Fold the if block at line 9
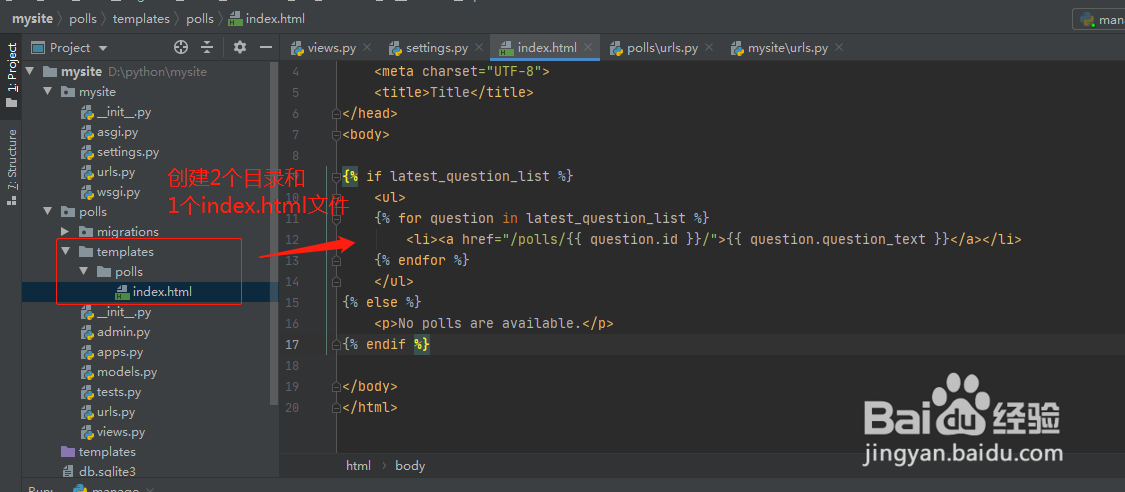This screenshot has height=492, width=1125. click(x=336, y=176)
